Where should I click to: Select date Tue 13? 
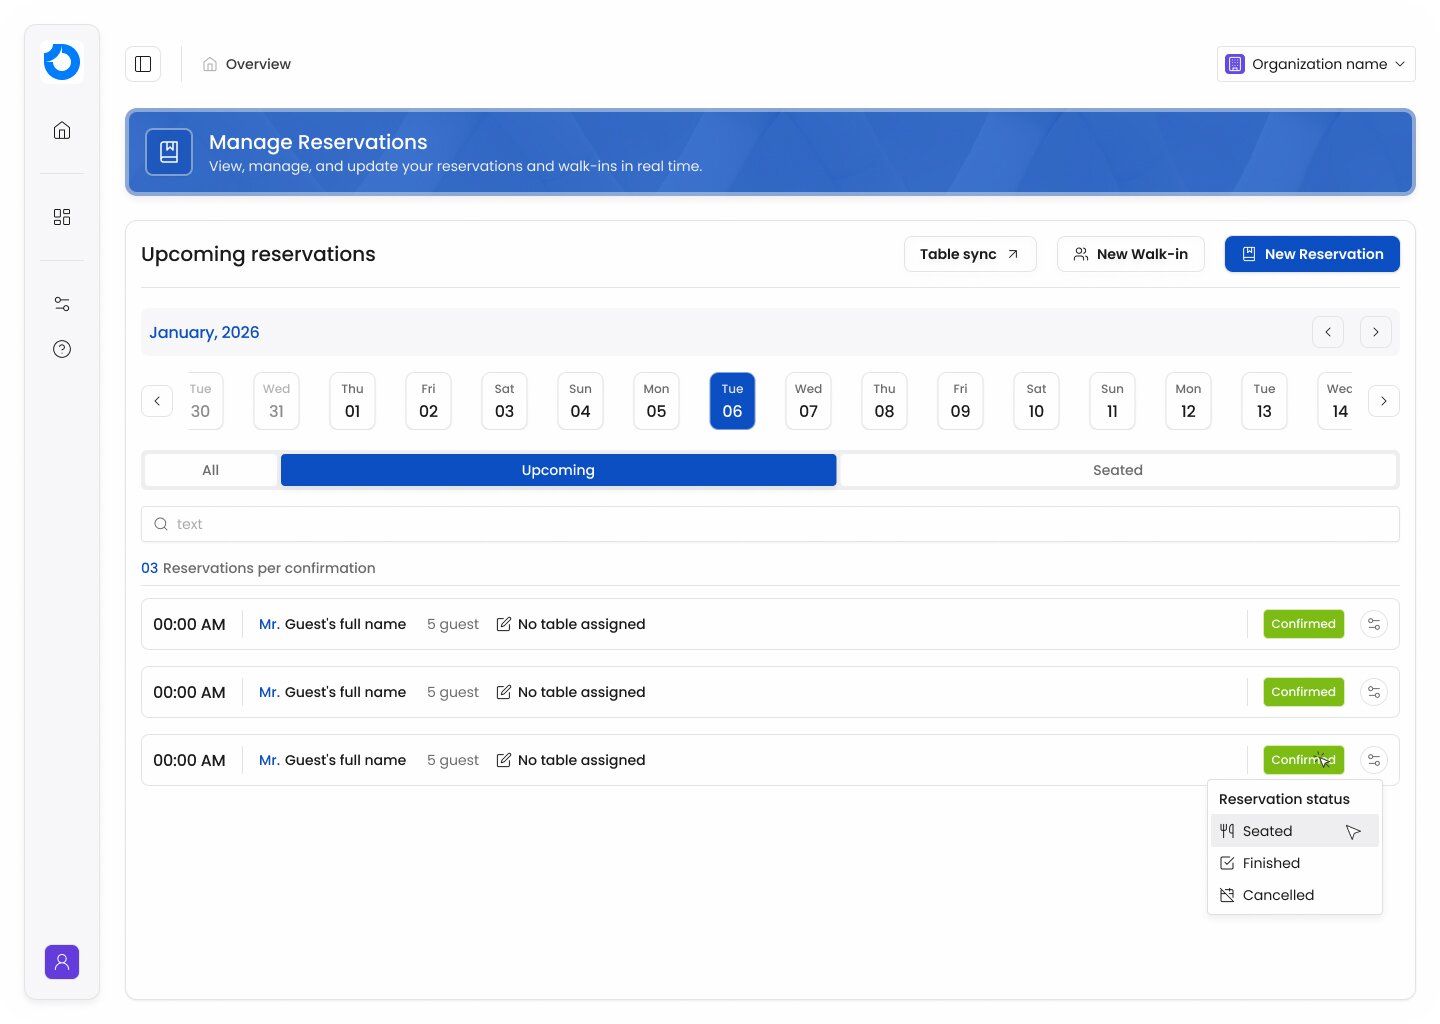click(1265, 401)
